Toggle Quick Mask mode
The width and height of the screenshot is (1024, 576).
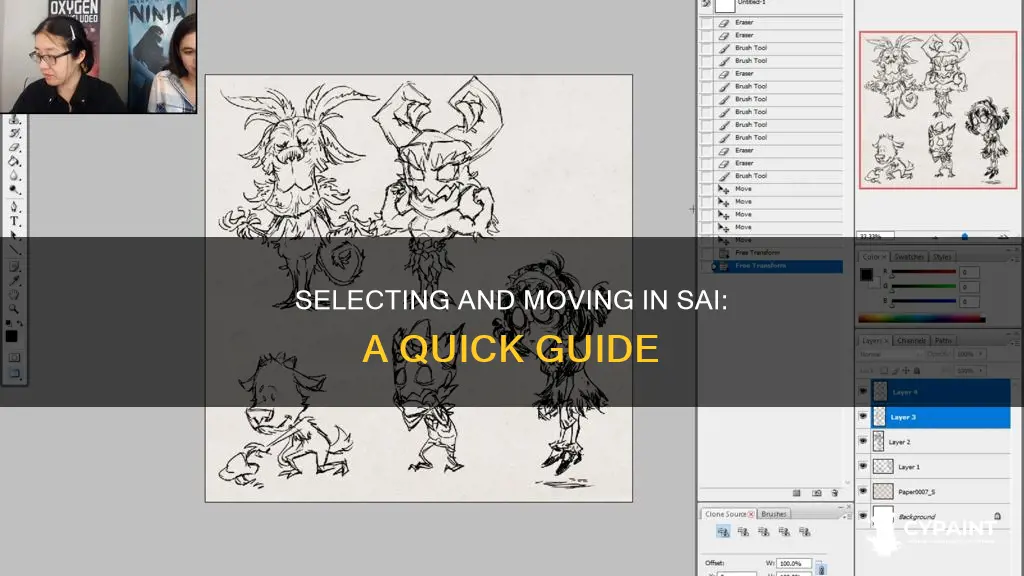tap(14, 357)
